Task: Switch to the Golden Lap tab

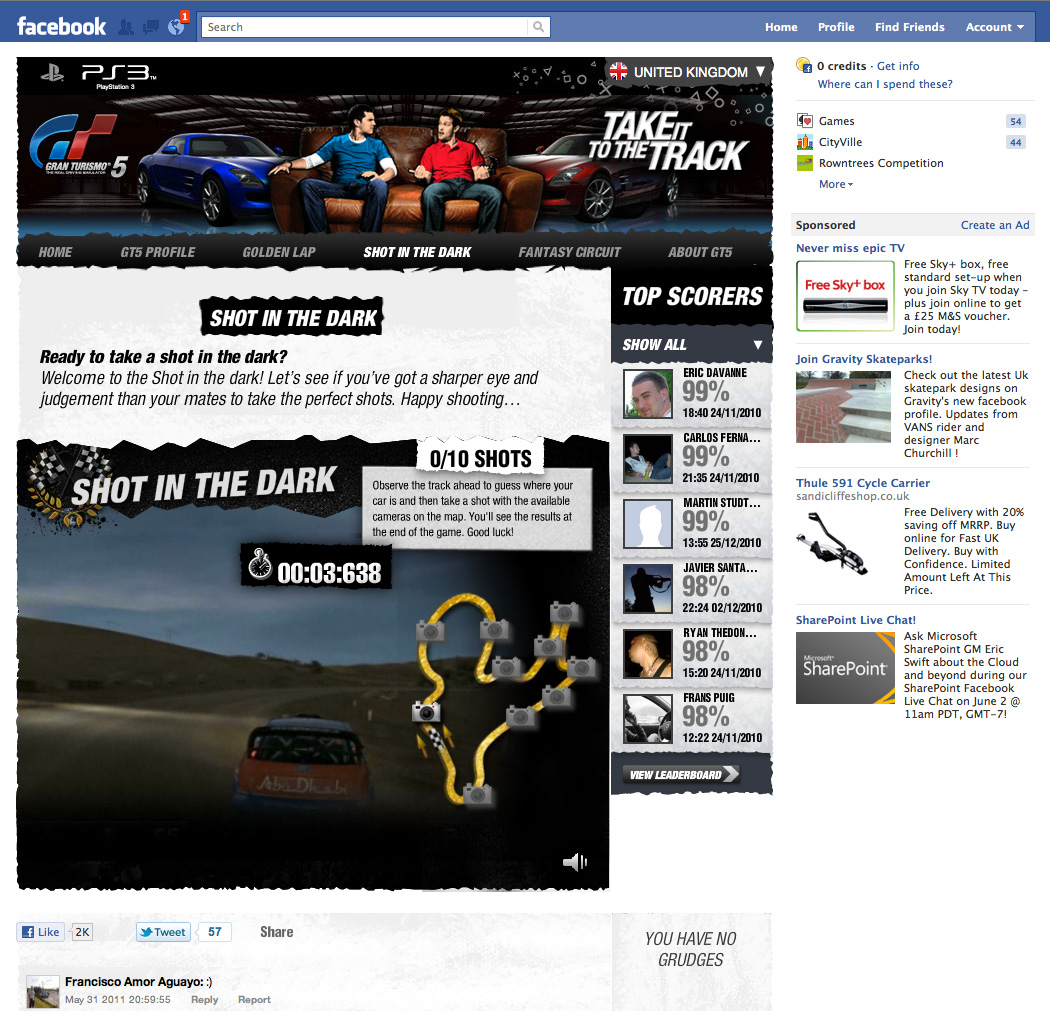Action: click(x=279, y=252)
